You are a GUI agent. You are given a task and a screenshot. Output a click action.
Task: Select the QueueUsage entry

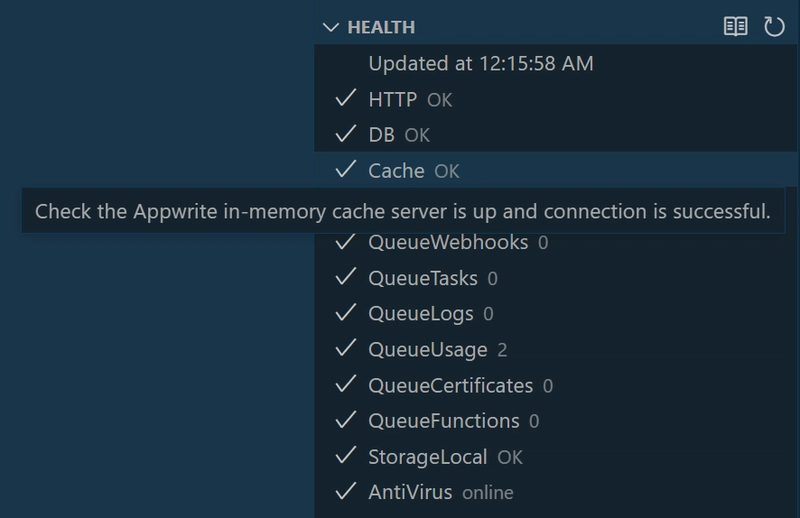(428, 350)
